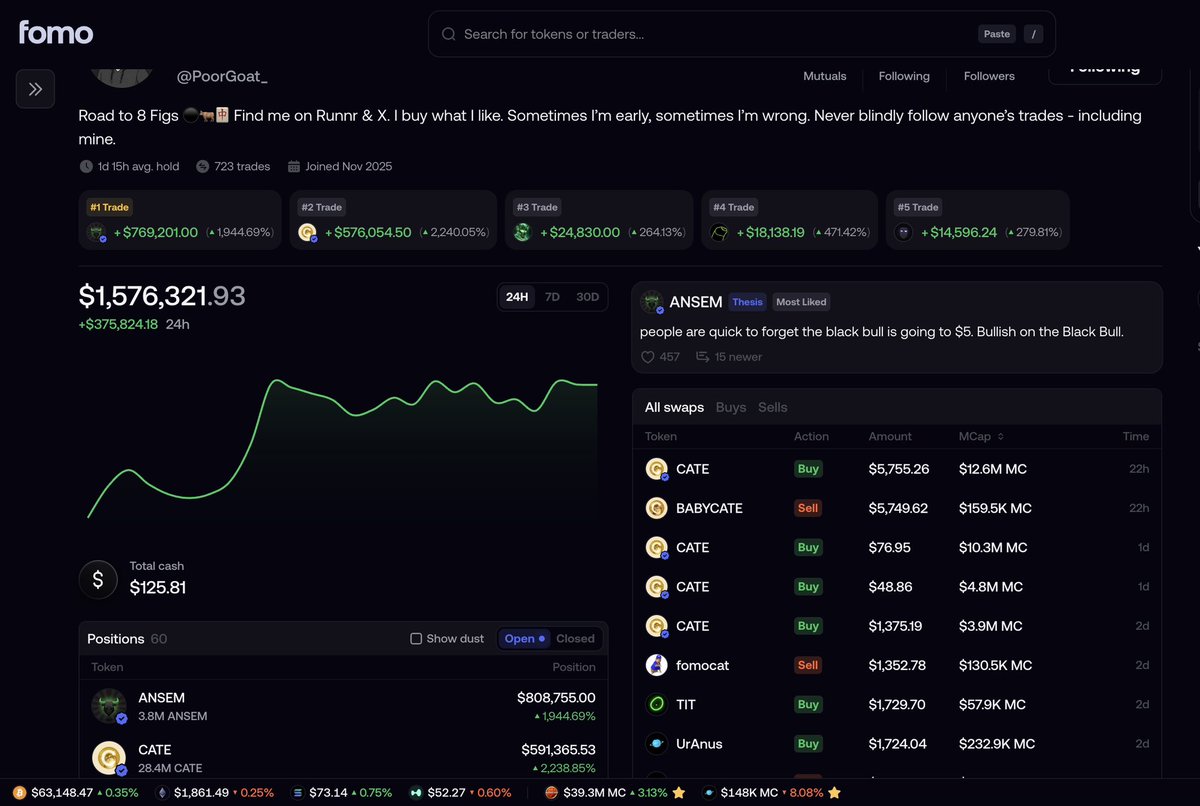
Task: Sort swaps by MCap column
Action: pos(981,436)
